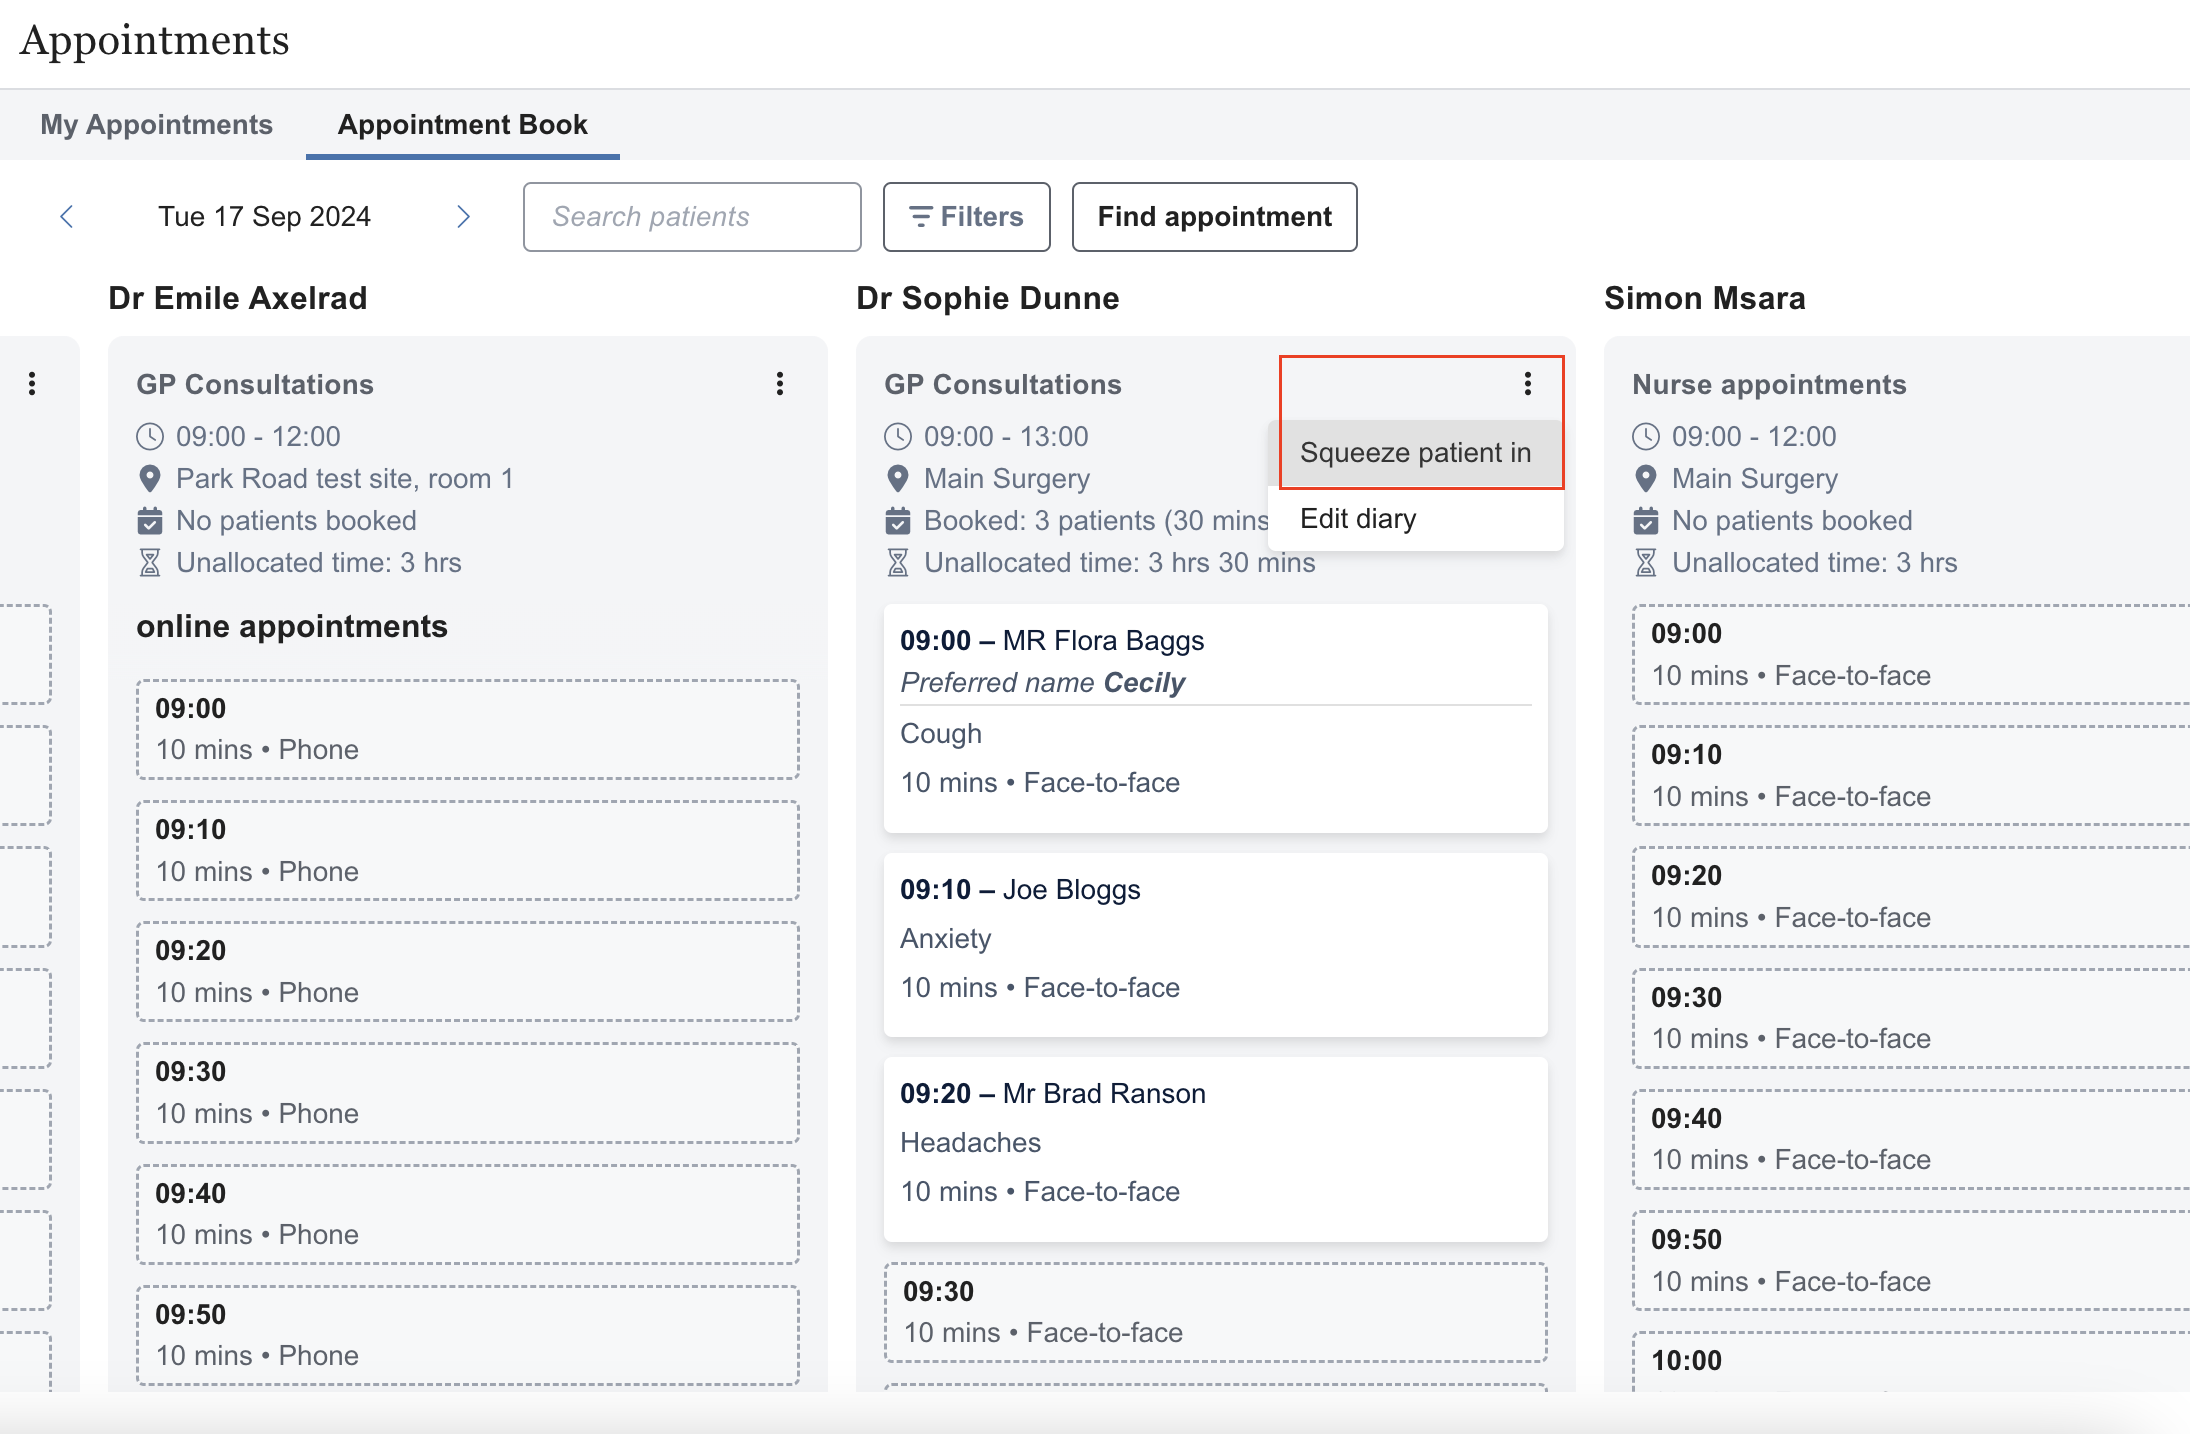
Task: Click the filter icon on the Filters button
Action: pos(920,217)
